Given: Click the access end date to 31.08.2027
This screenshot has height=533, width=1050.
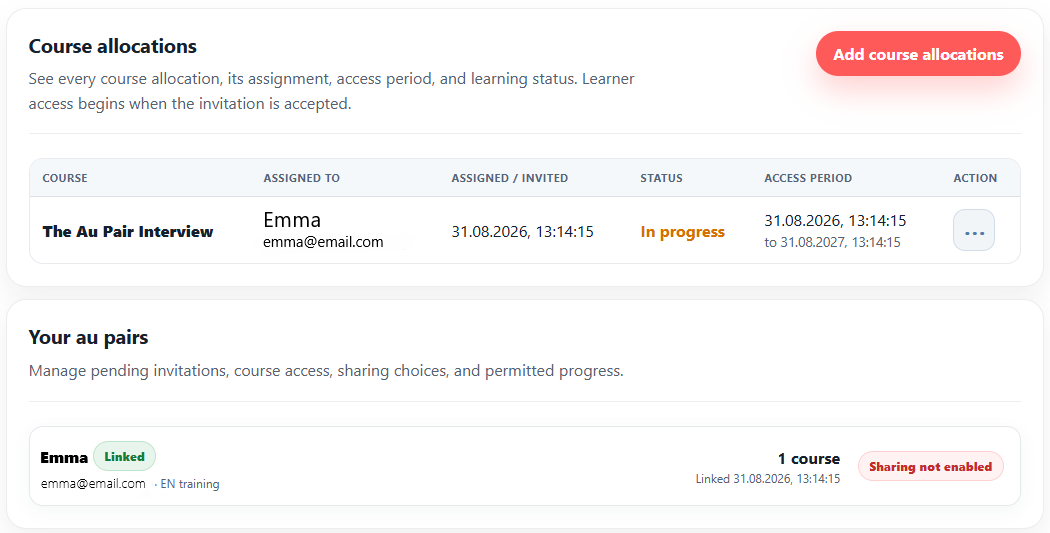Looking at the screenshot, I should pyautogui.click(x=832, y=242).
